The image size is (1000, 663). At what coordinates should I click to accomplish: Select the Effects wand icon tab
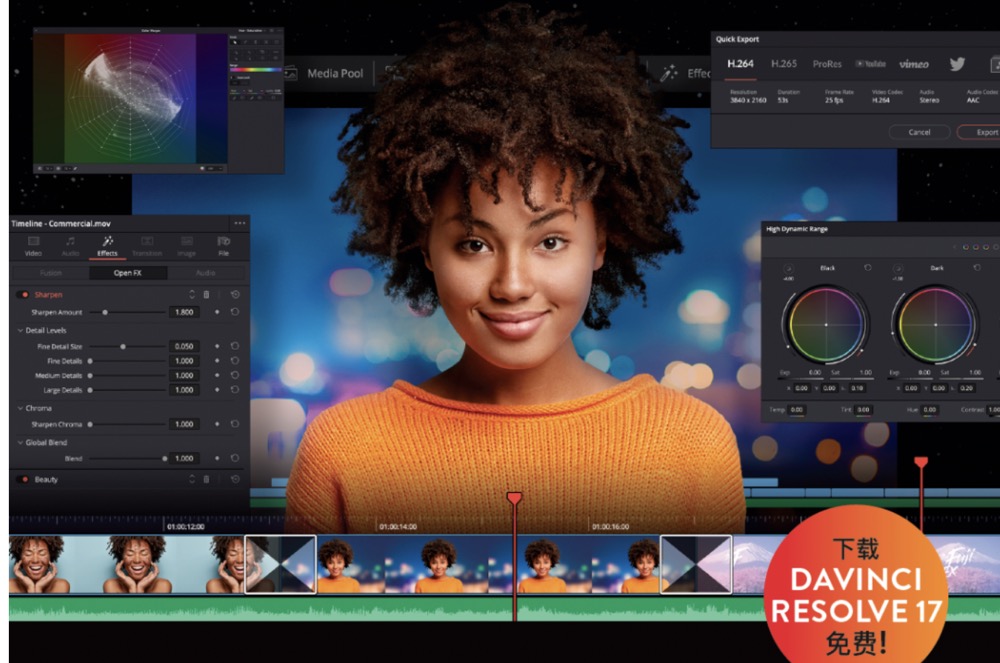107,246
